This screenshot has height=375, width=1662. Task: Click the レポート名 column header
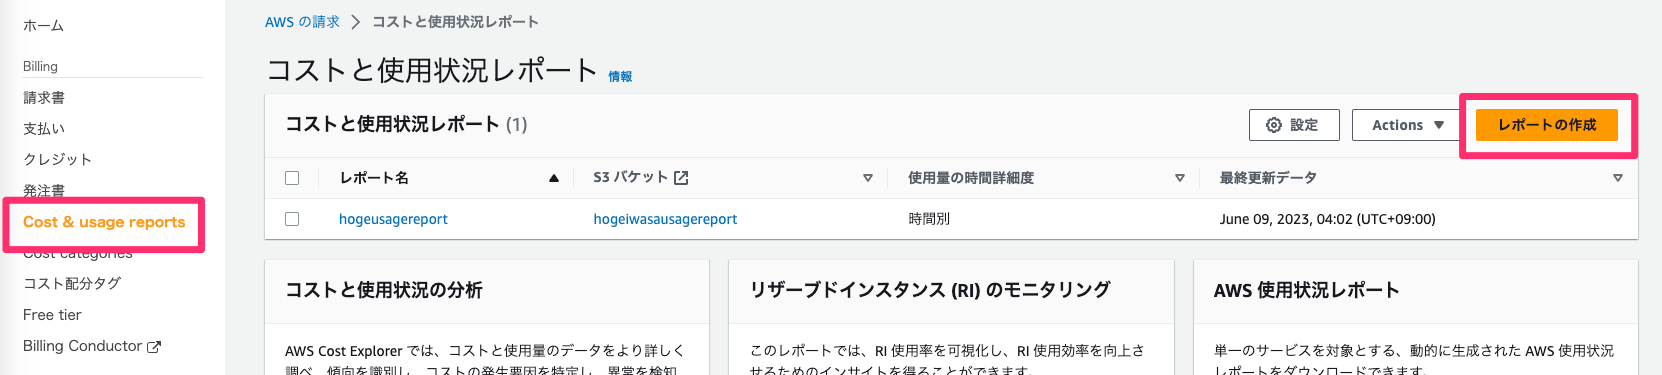point(374,178)
